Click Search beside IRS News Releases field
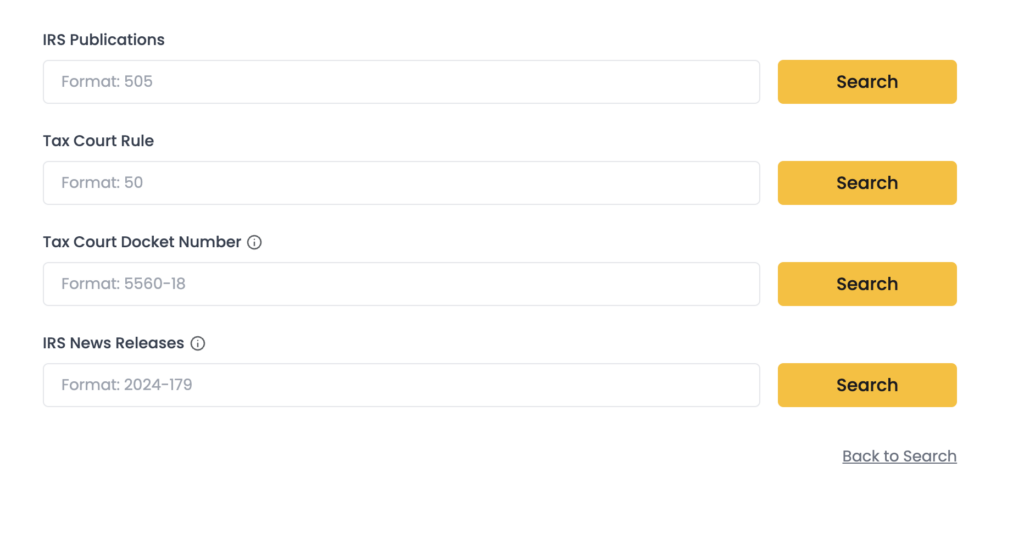Screen dimensions: 1024x545 click(x=867, y=385)
